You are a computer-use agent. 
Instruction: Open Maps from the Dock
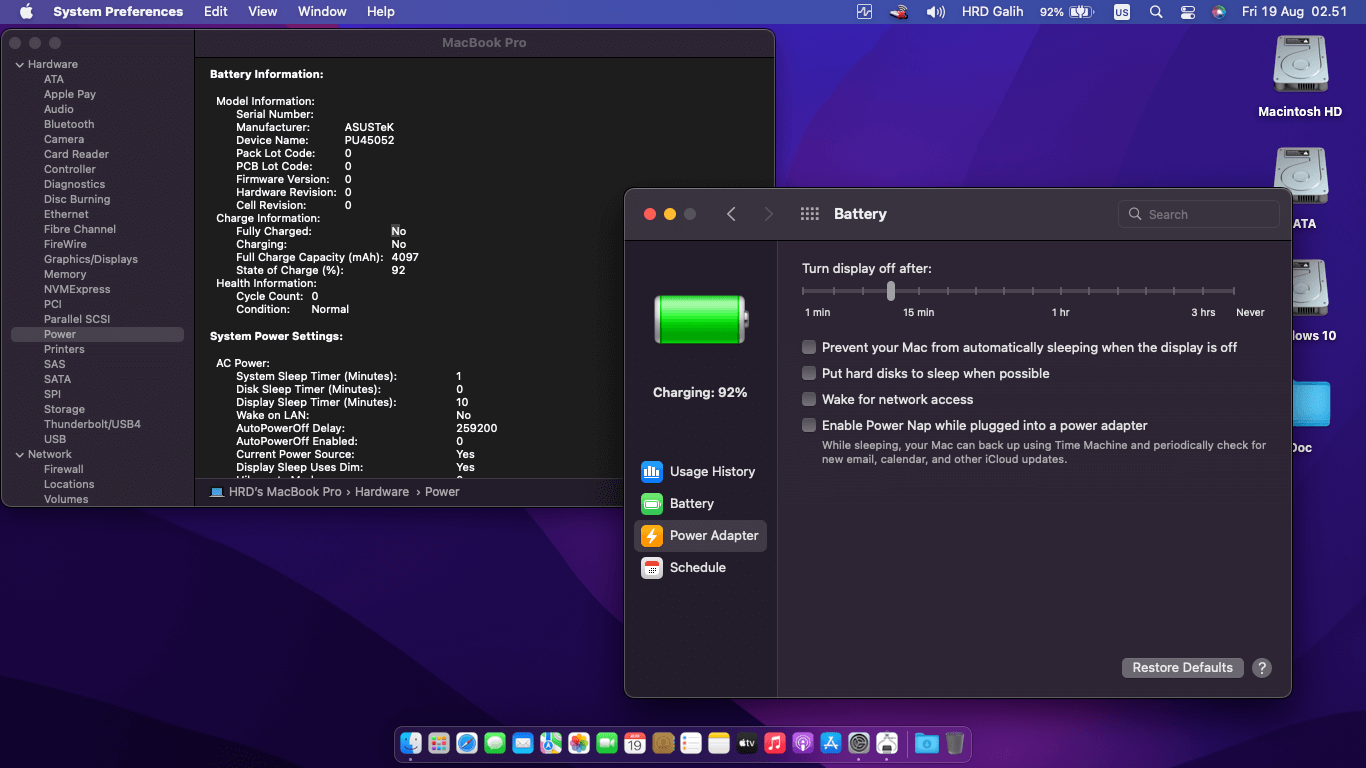(551, 743)
